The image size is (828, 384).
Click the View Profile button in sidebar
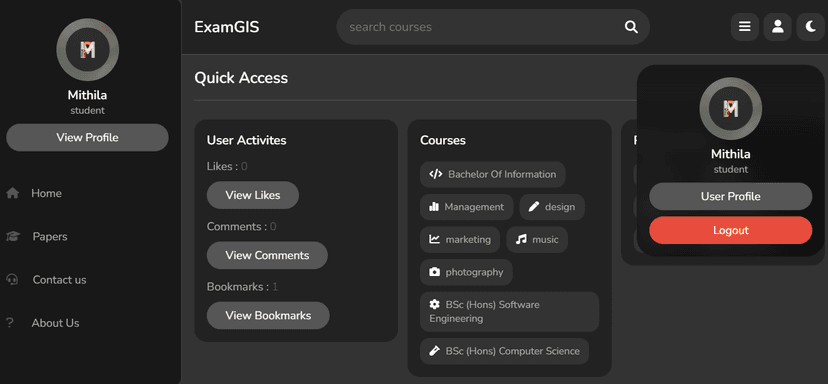87,137
